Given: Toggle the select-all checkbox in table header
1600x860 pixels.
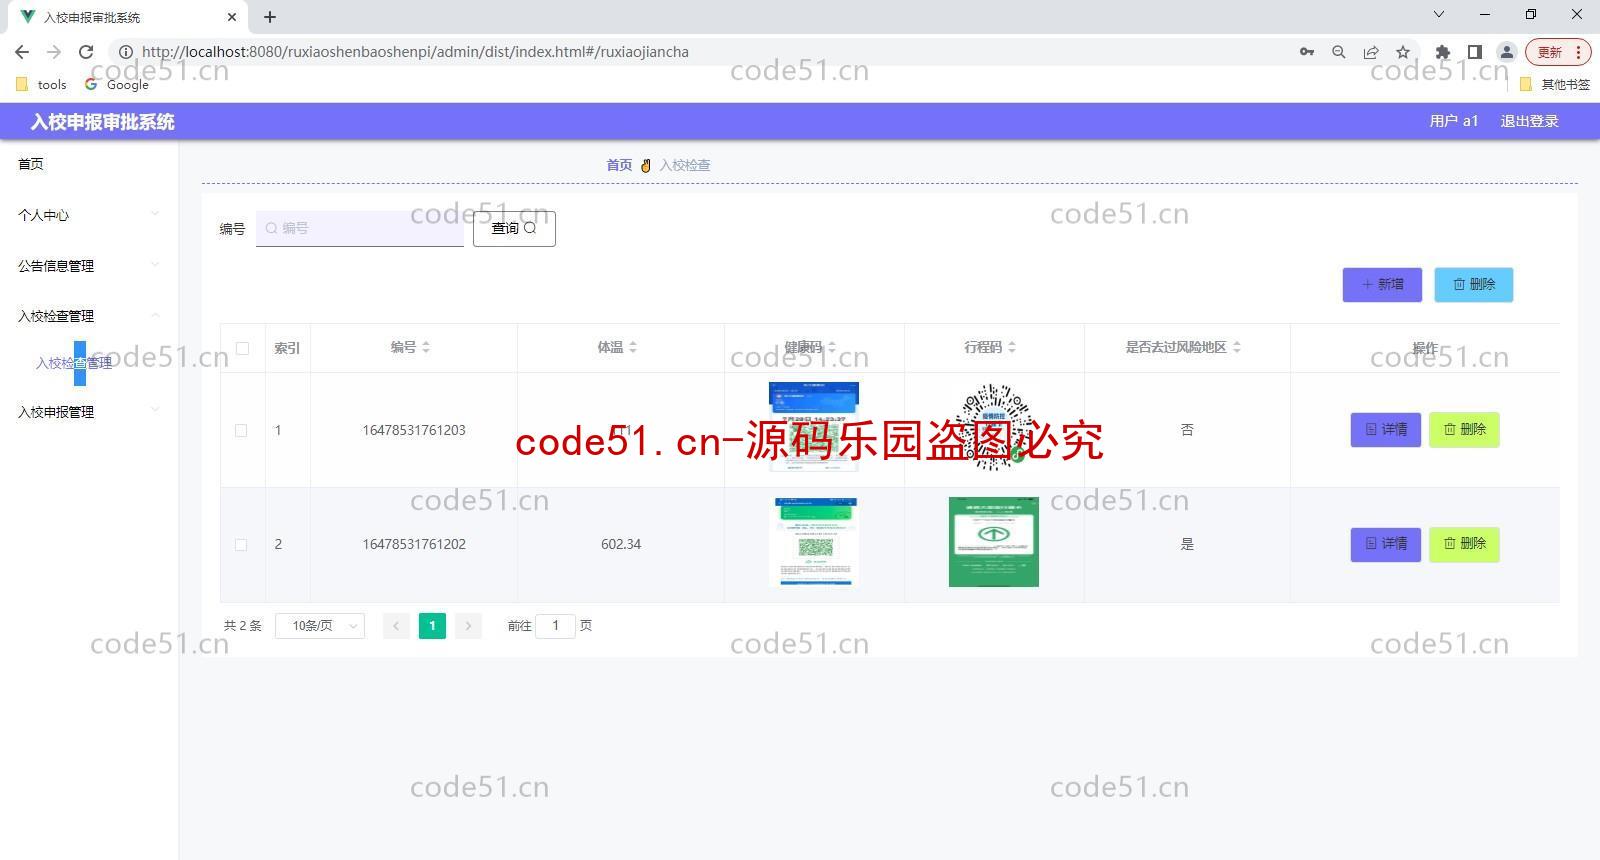Looking at the screenshot, I should point(242,348).
